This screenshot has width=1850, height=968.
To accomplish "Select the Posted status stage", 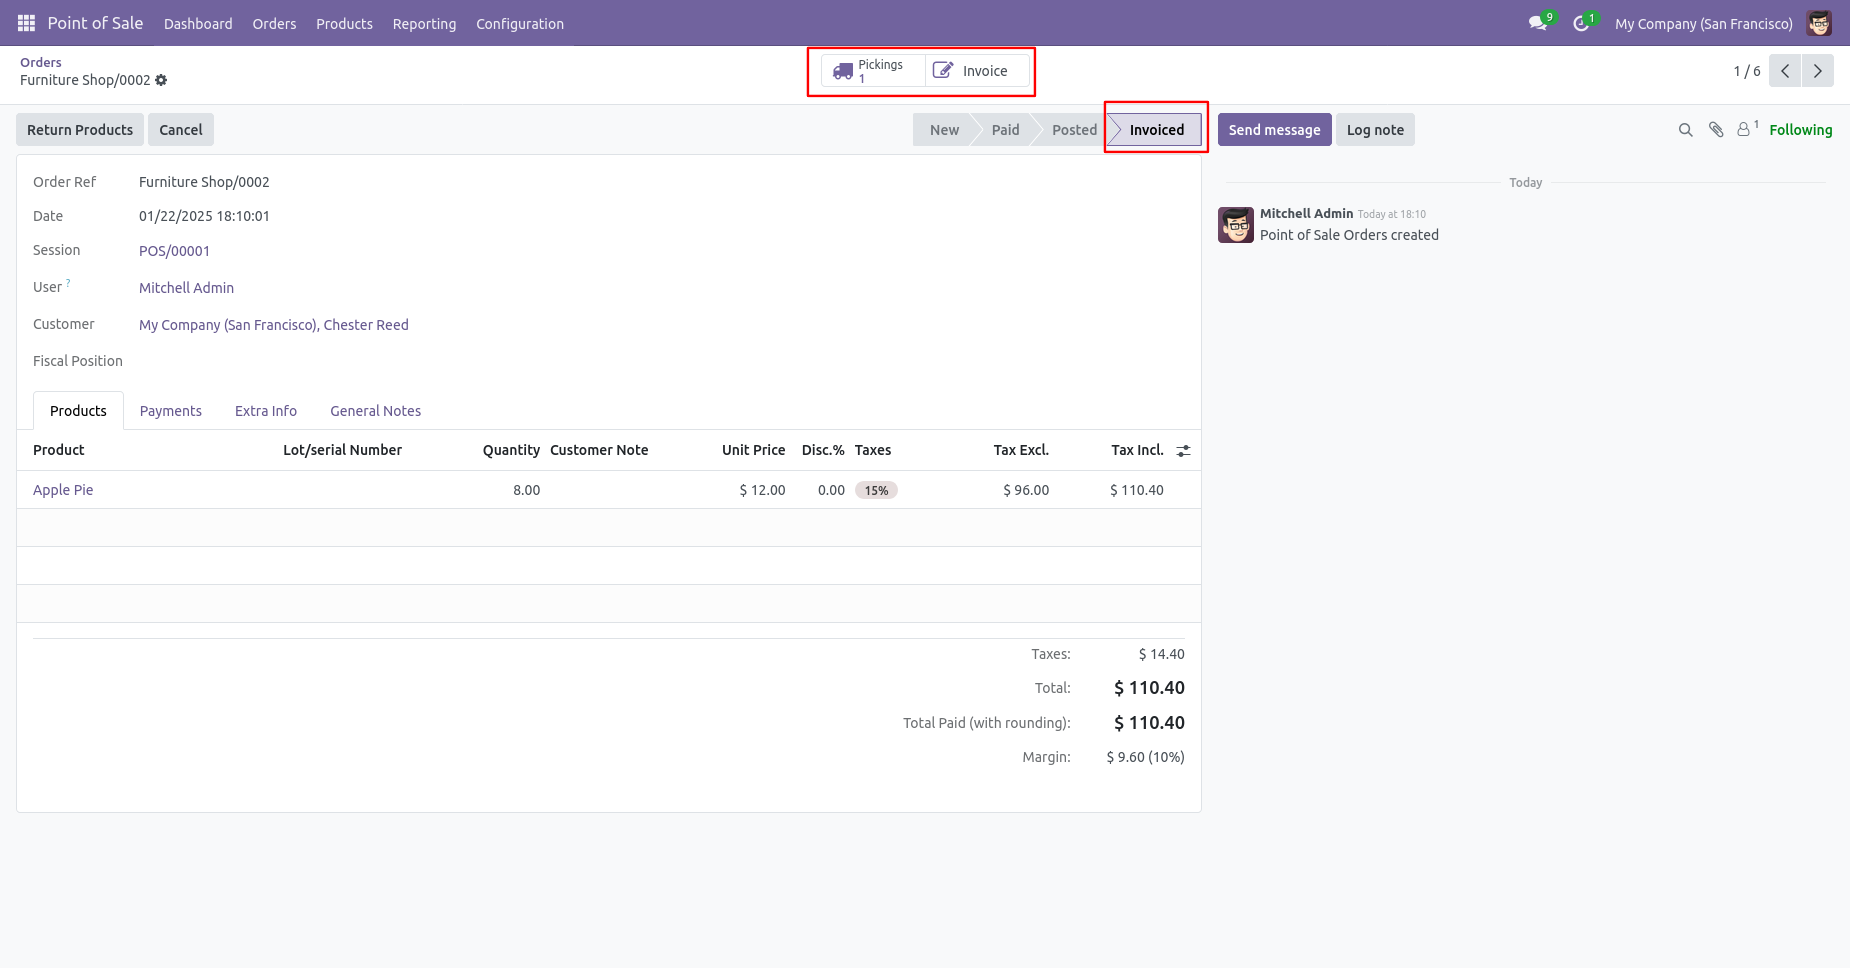I will pyautogui.click(x=1074, y=130).
